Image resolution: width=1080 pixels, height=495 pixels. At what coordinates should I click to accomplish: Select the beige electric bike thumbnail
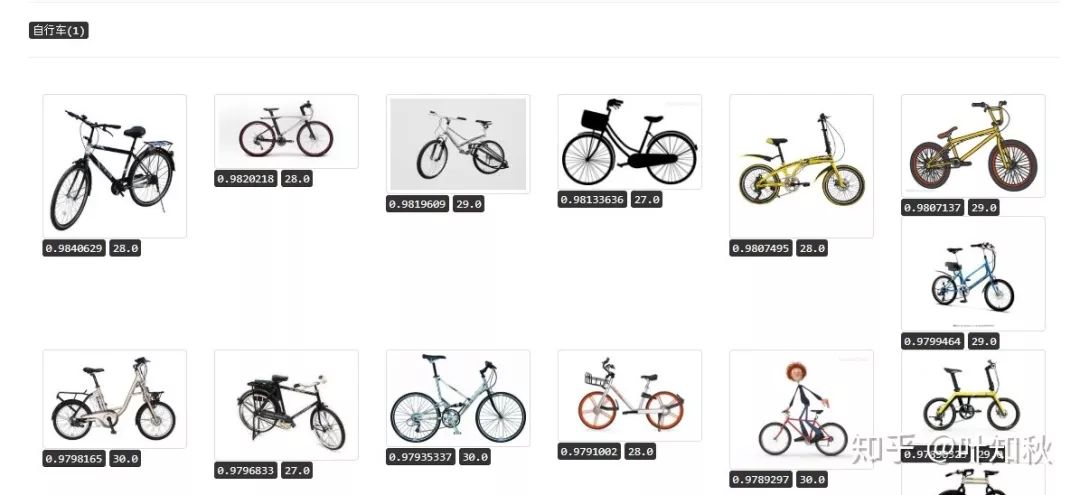[114, 398]
